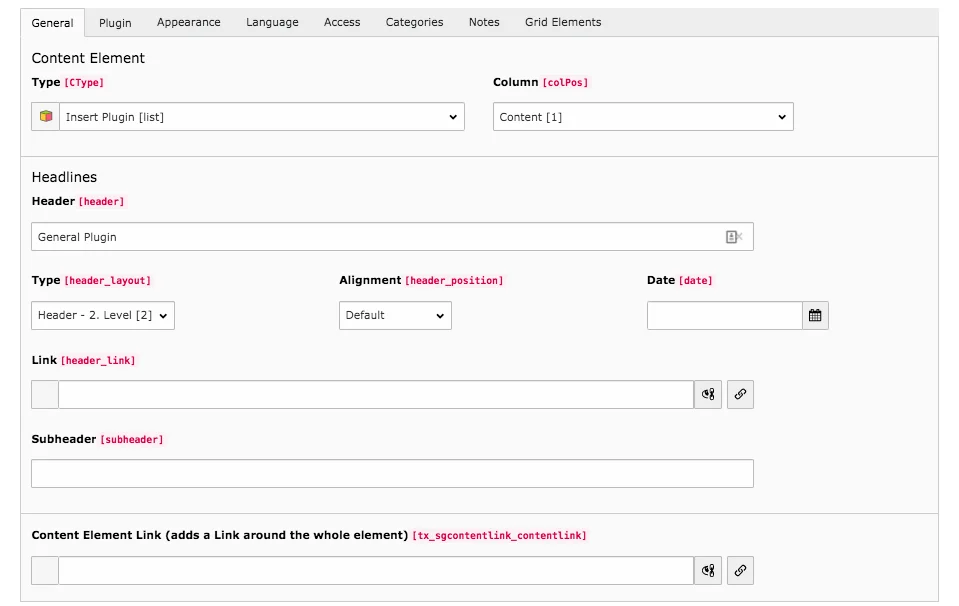Image resolution: width=959 pixels, height=606 pixels.
Task: Open the link browser for Content Element Link
Action: click(740, 570)
